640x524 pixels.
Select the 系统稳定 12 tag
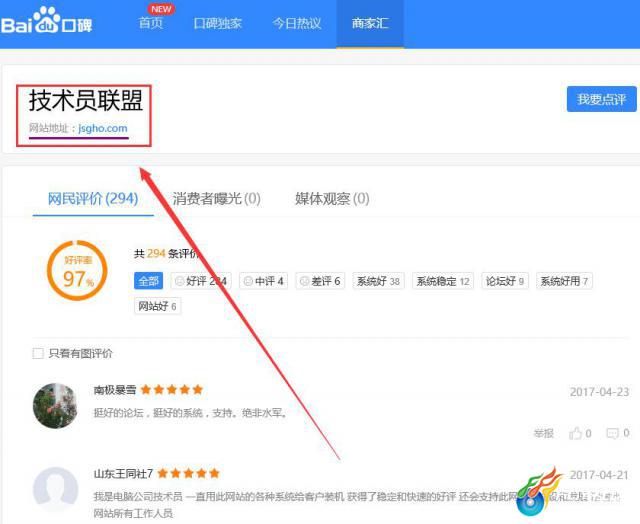coord(443,281)
